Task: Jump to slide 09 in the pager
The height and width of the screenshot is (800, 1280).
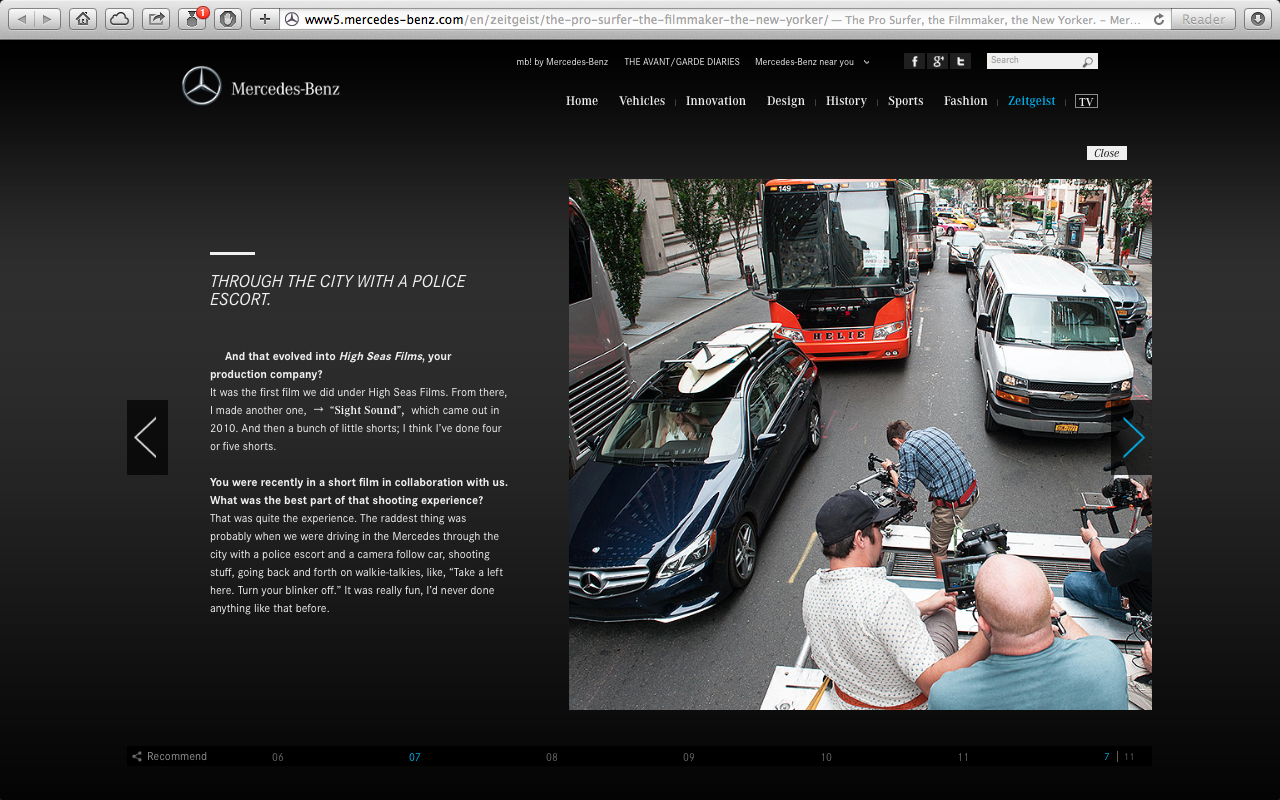Action: pos(689,757)
